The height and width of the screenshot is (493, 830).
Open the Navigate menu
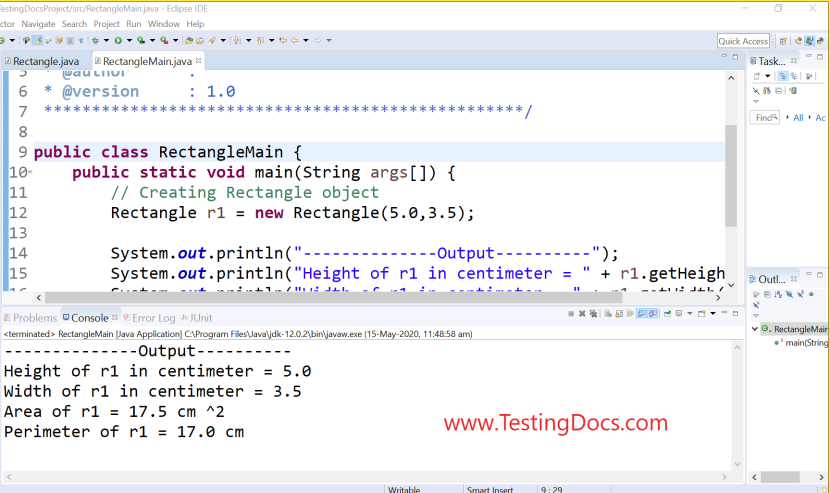(38, 24)
